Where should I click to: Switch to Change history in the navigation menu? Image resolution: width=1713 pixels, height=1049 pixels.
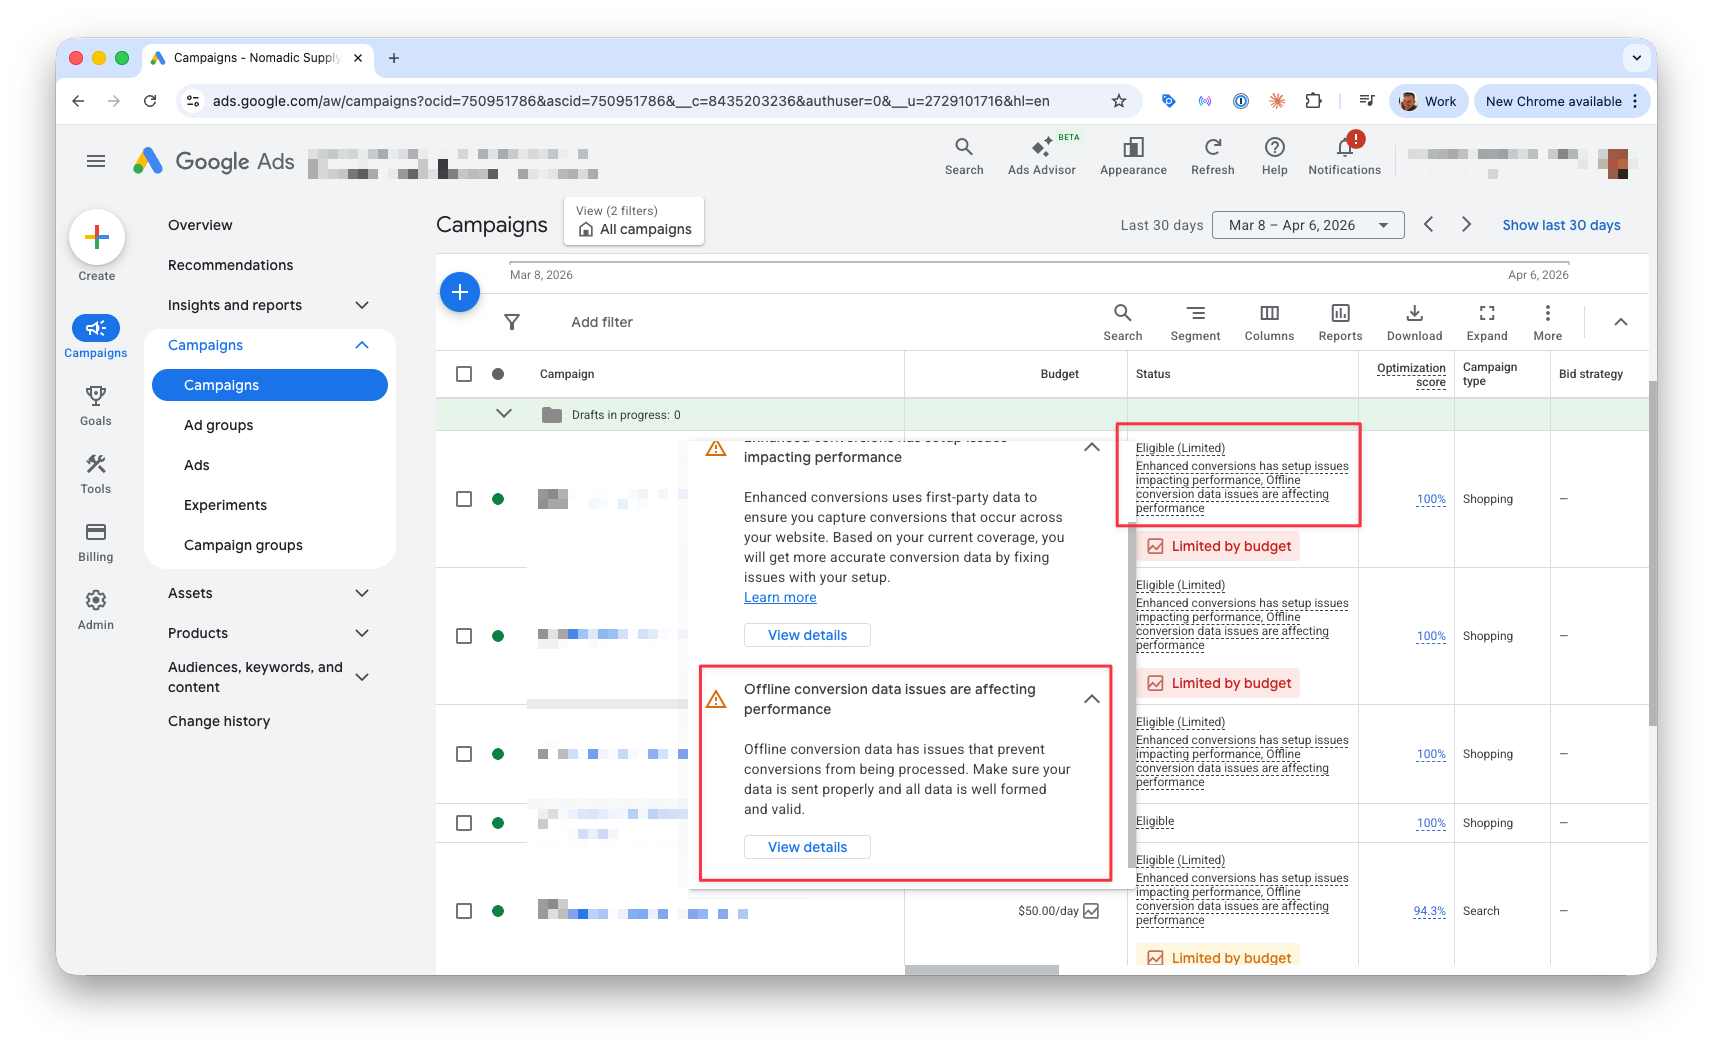pos(219,720)
